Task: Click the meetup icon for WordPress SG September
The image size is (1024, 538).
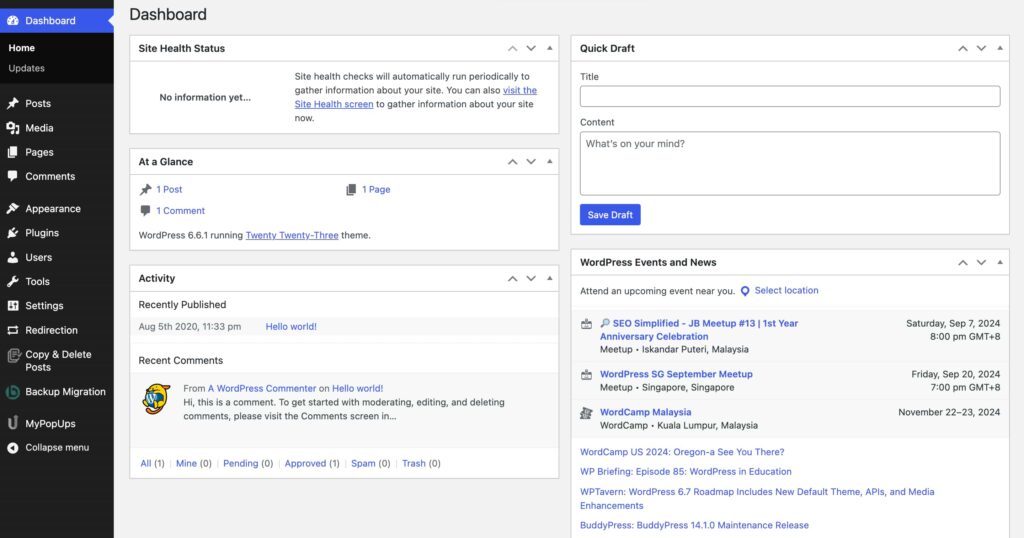Action: (586, 375)
